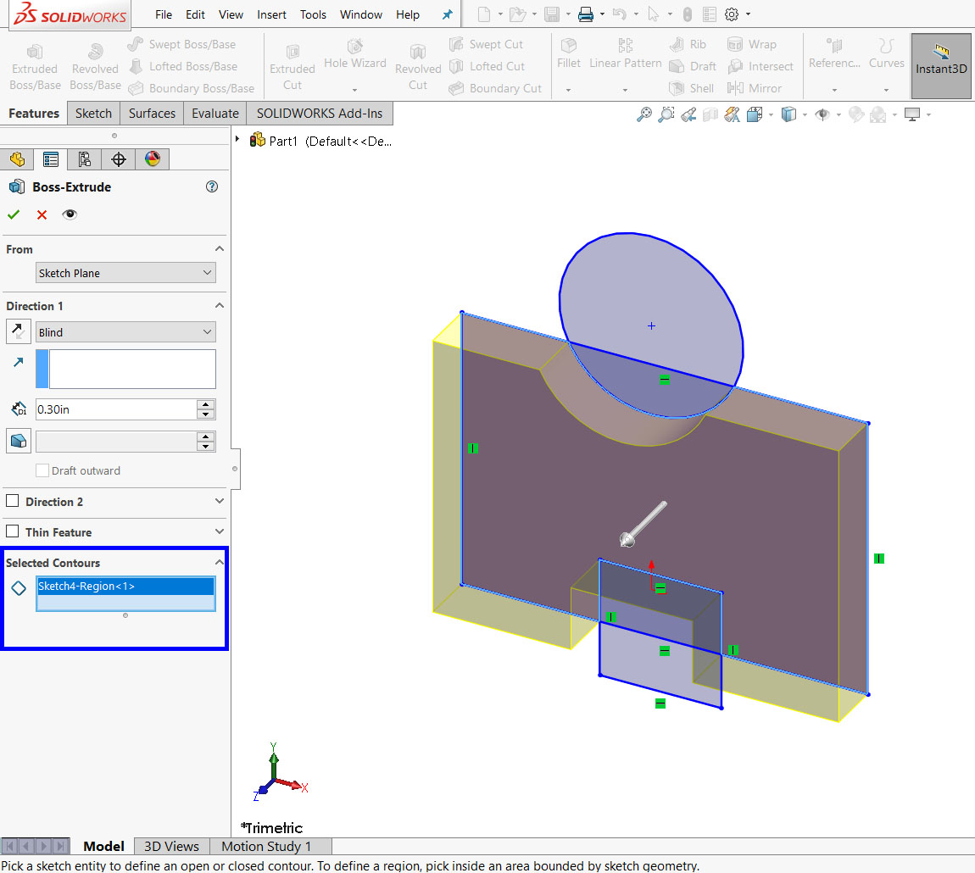Viewport: 975px width, 873px height.
Task: Cancel the feature with the red X
Action: point(42,215)
